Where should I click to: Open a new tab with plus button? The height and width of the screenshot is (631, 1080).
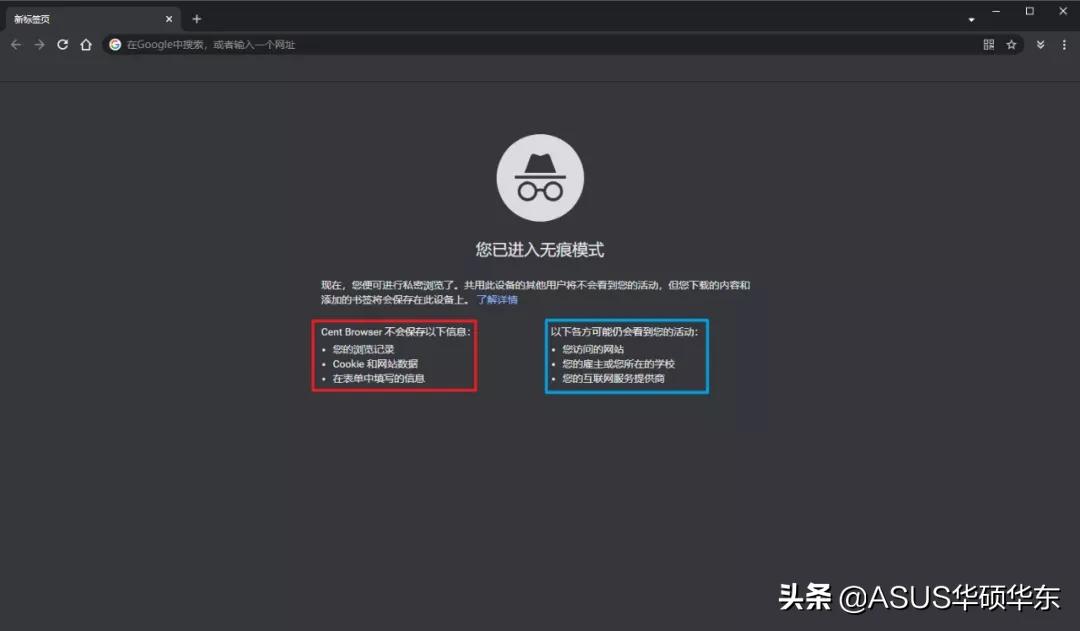(197, 19)
